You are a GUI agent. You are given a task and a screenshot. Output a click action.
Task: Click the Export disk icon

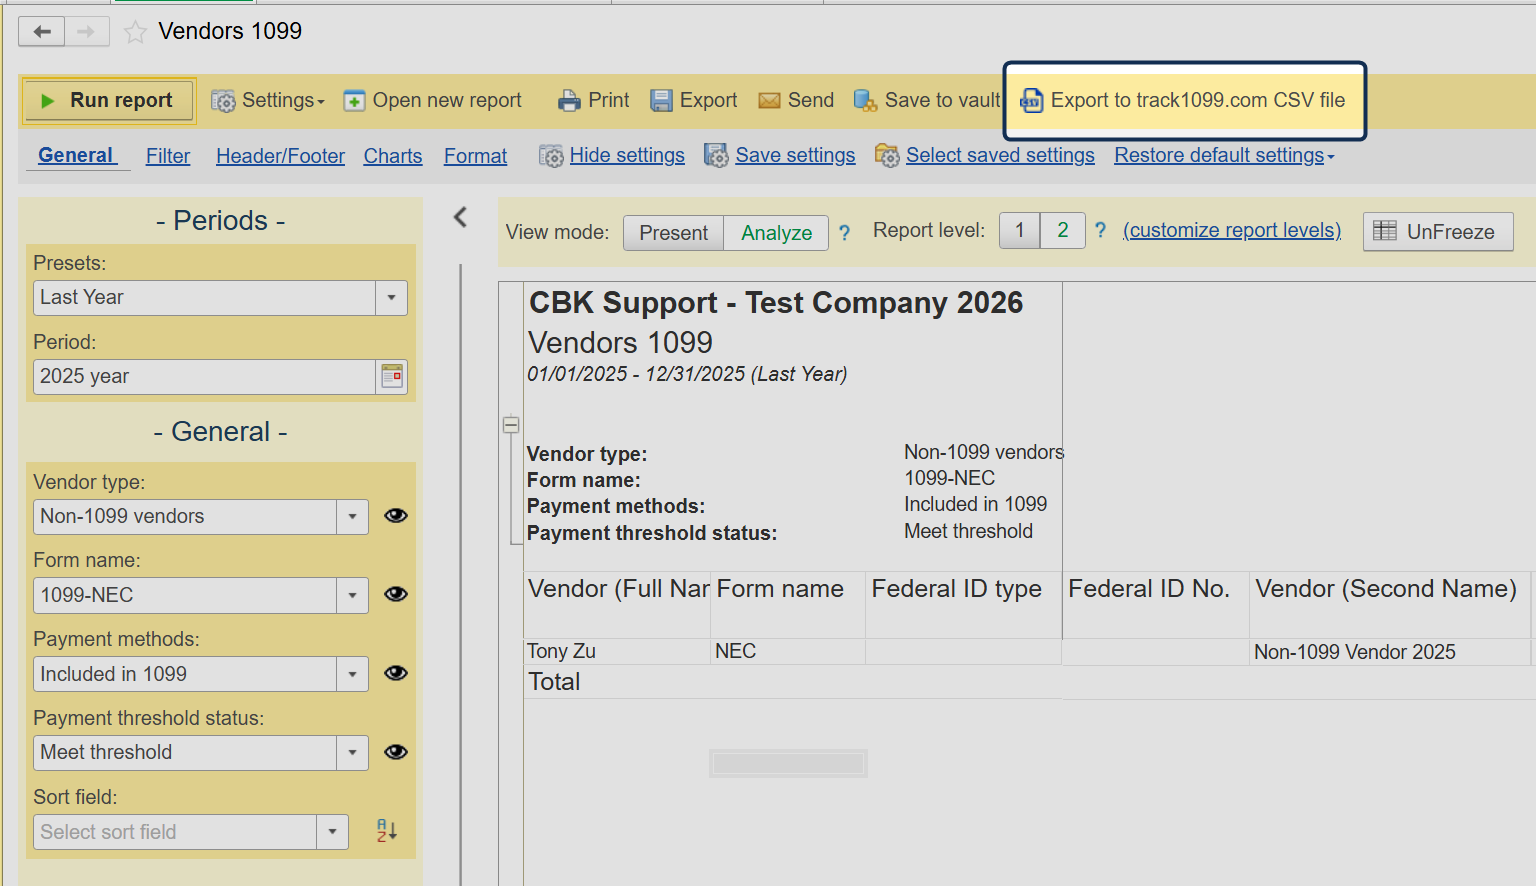[x=661, y=101]
